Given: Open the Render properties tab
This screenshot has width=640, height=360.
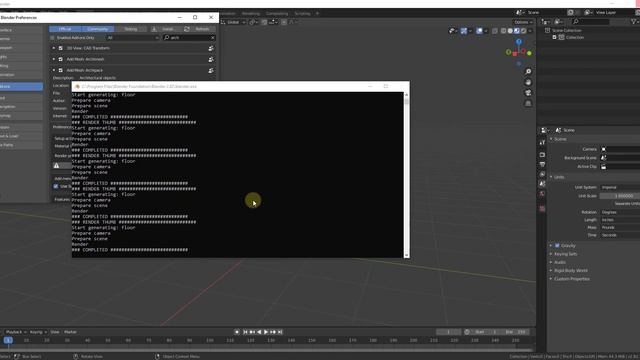Looking at the screenshot, I should click(542, 155).
